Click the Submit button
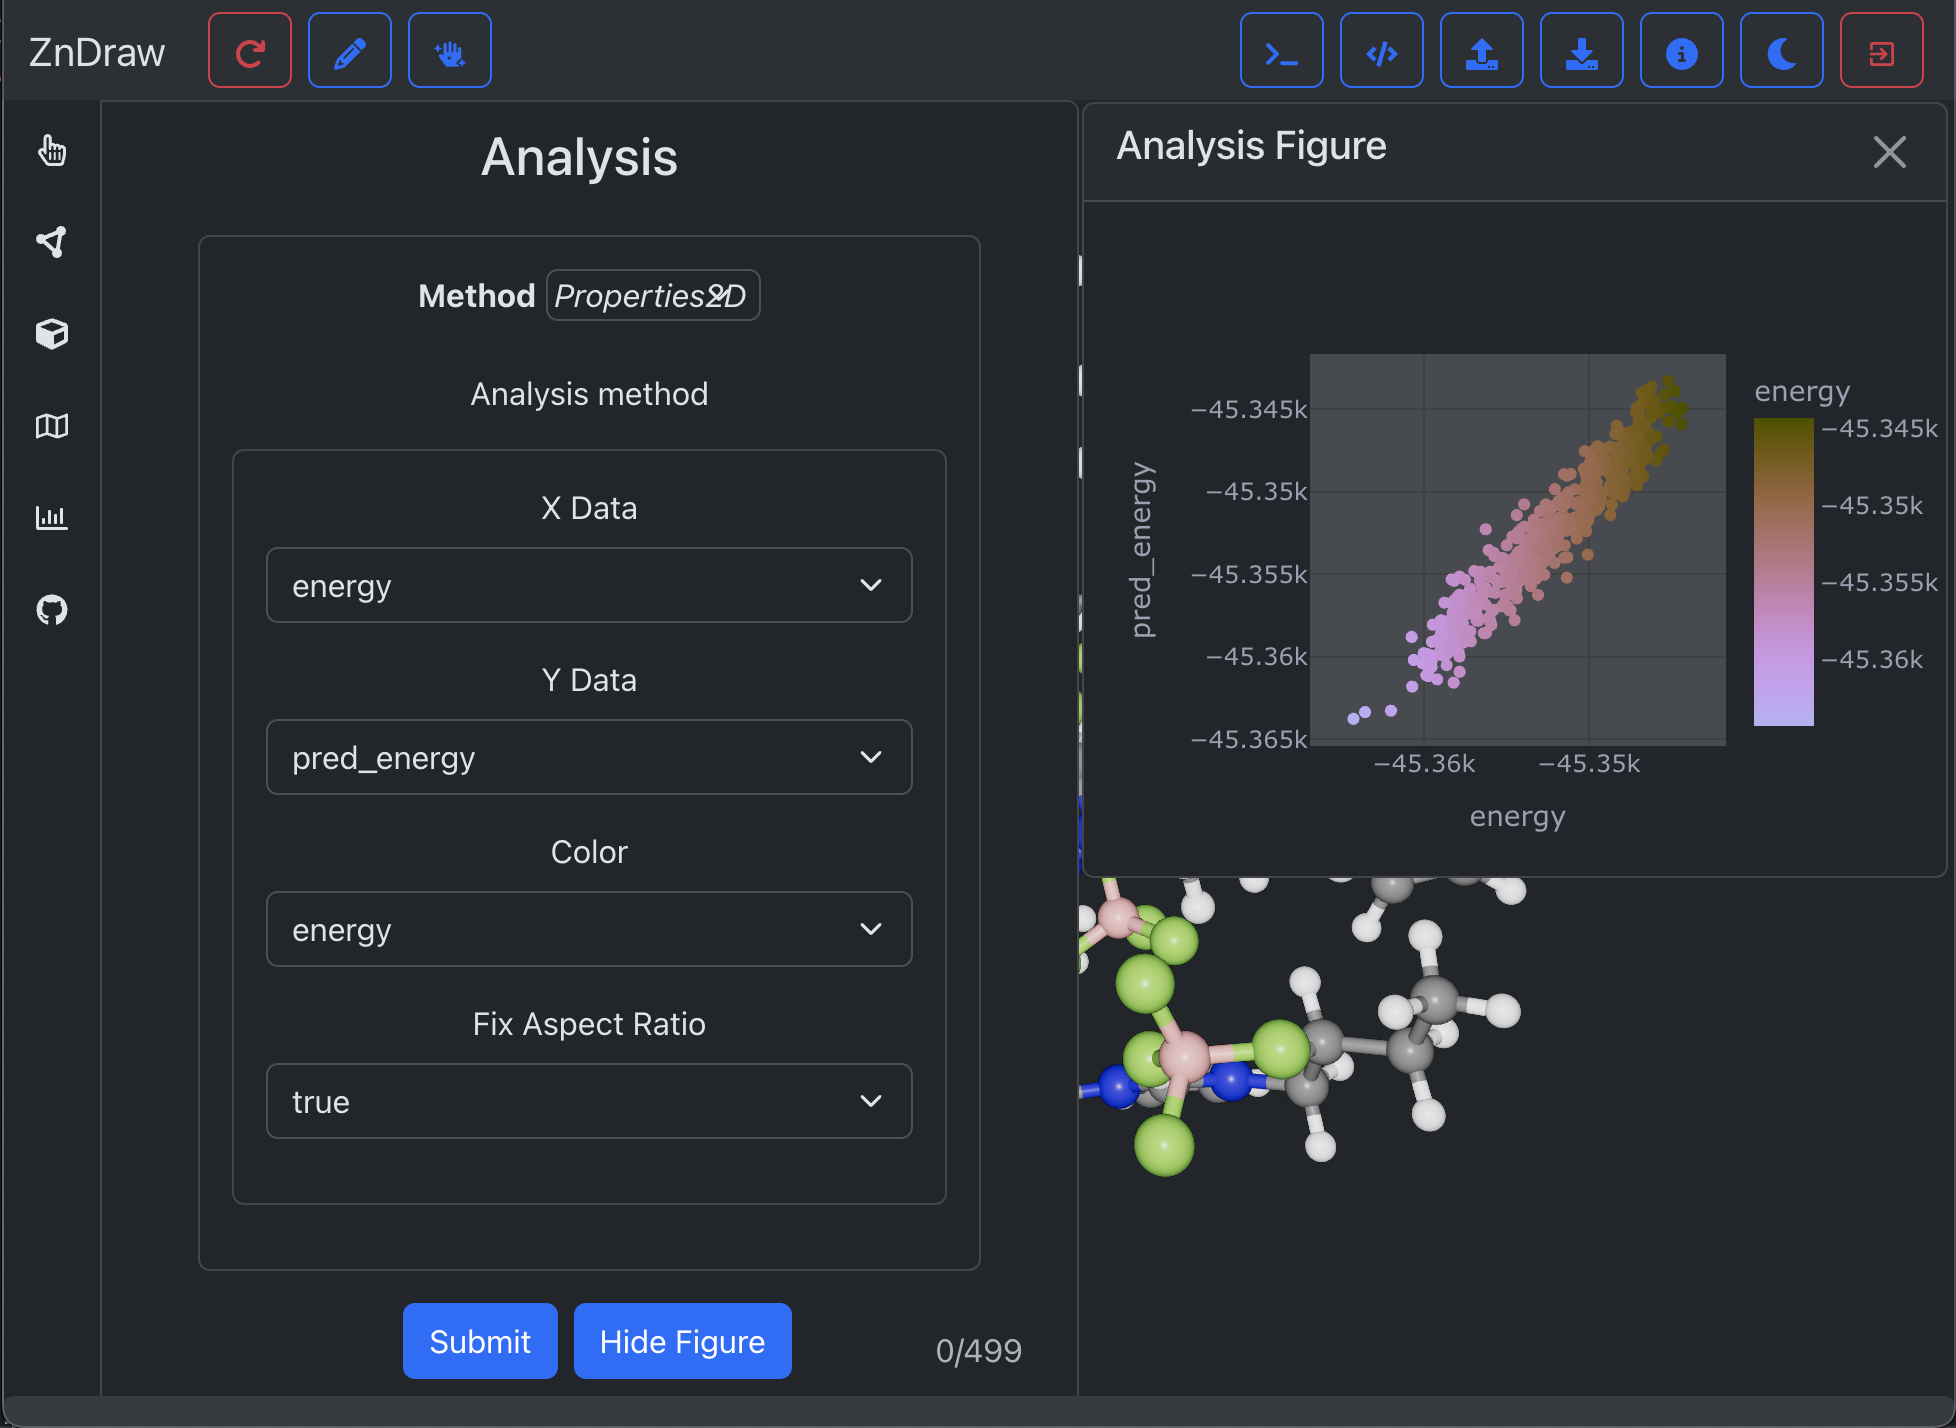Viewport: 1956px width, 1428px height. (478, 1340)
